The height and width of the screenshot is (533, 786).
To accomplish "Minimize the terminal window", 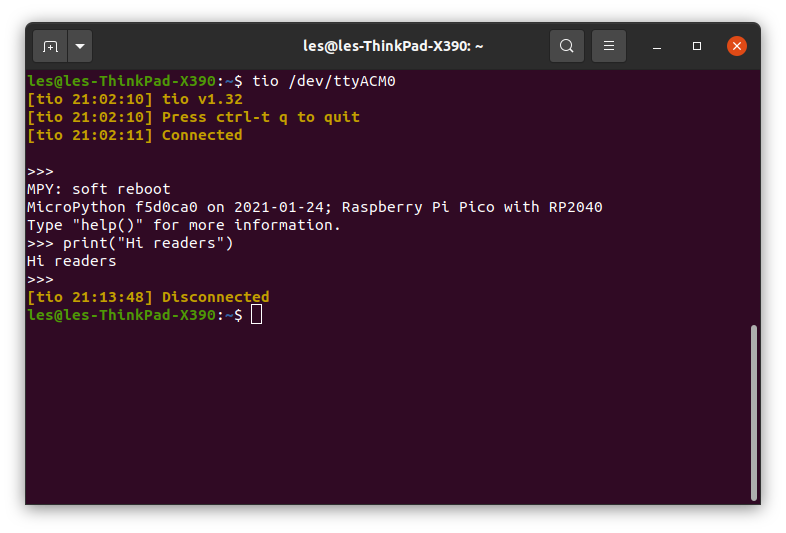I will pyautogui.click(x=657, y=47).
